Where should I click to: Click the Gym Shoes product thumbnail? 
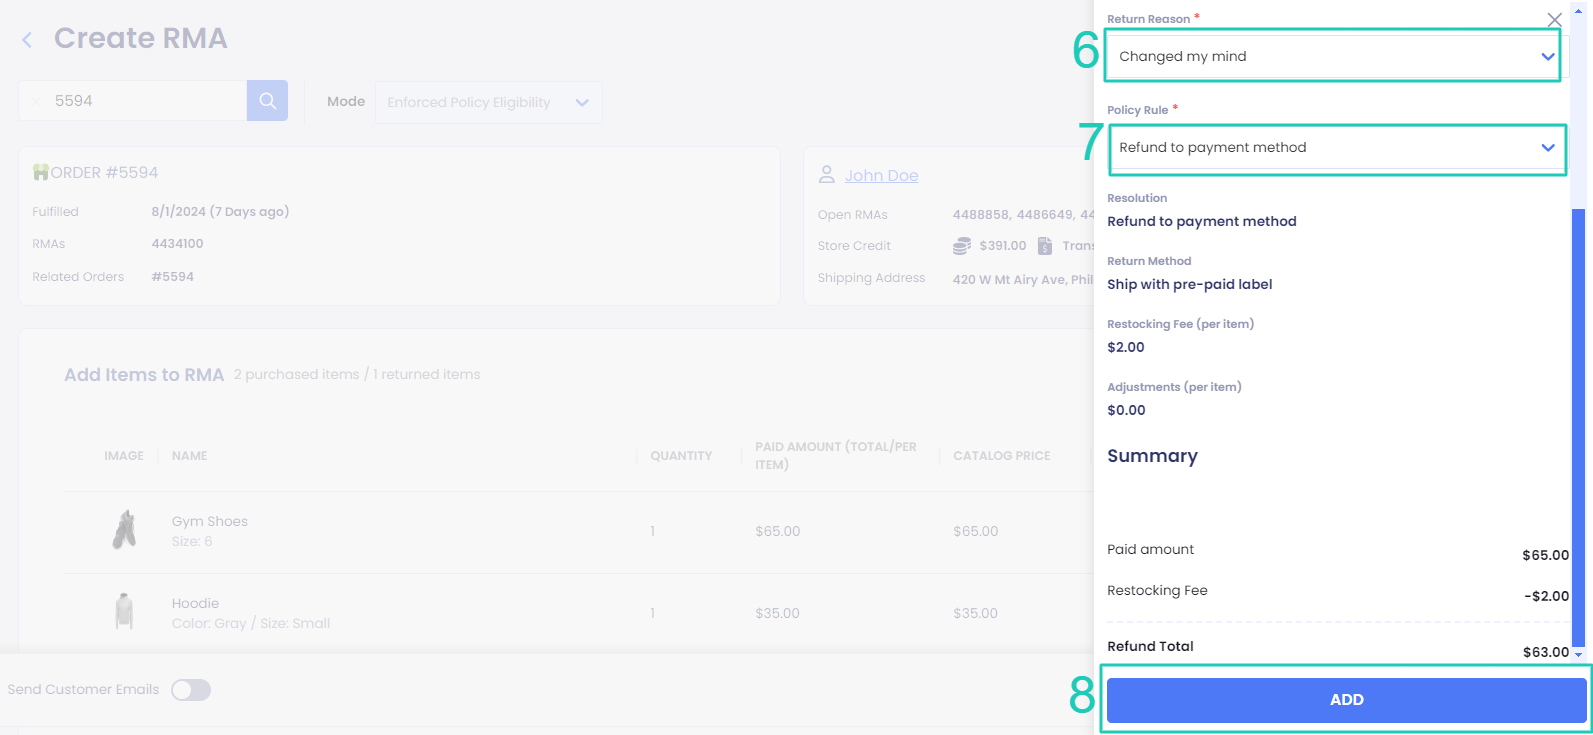coord(124,530)
